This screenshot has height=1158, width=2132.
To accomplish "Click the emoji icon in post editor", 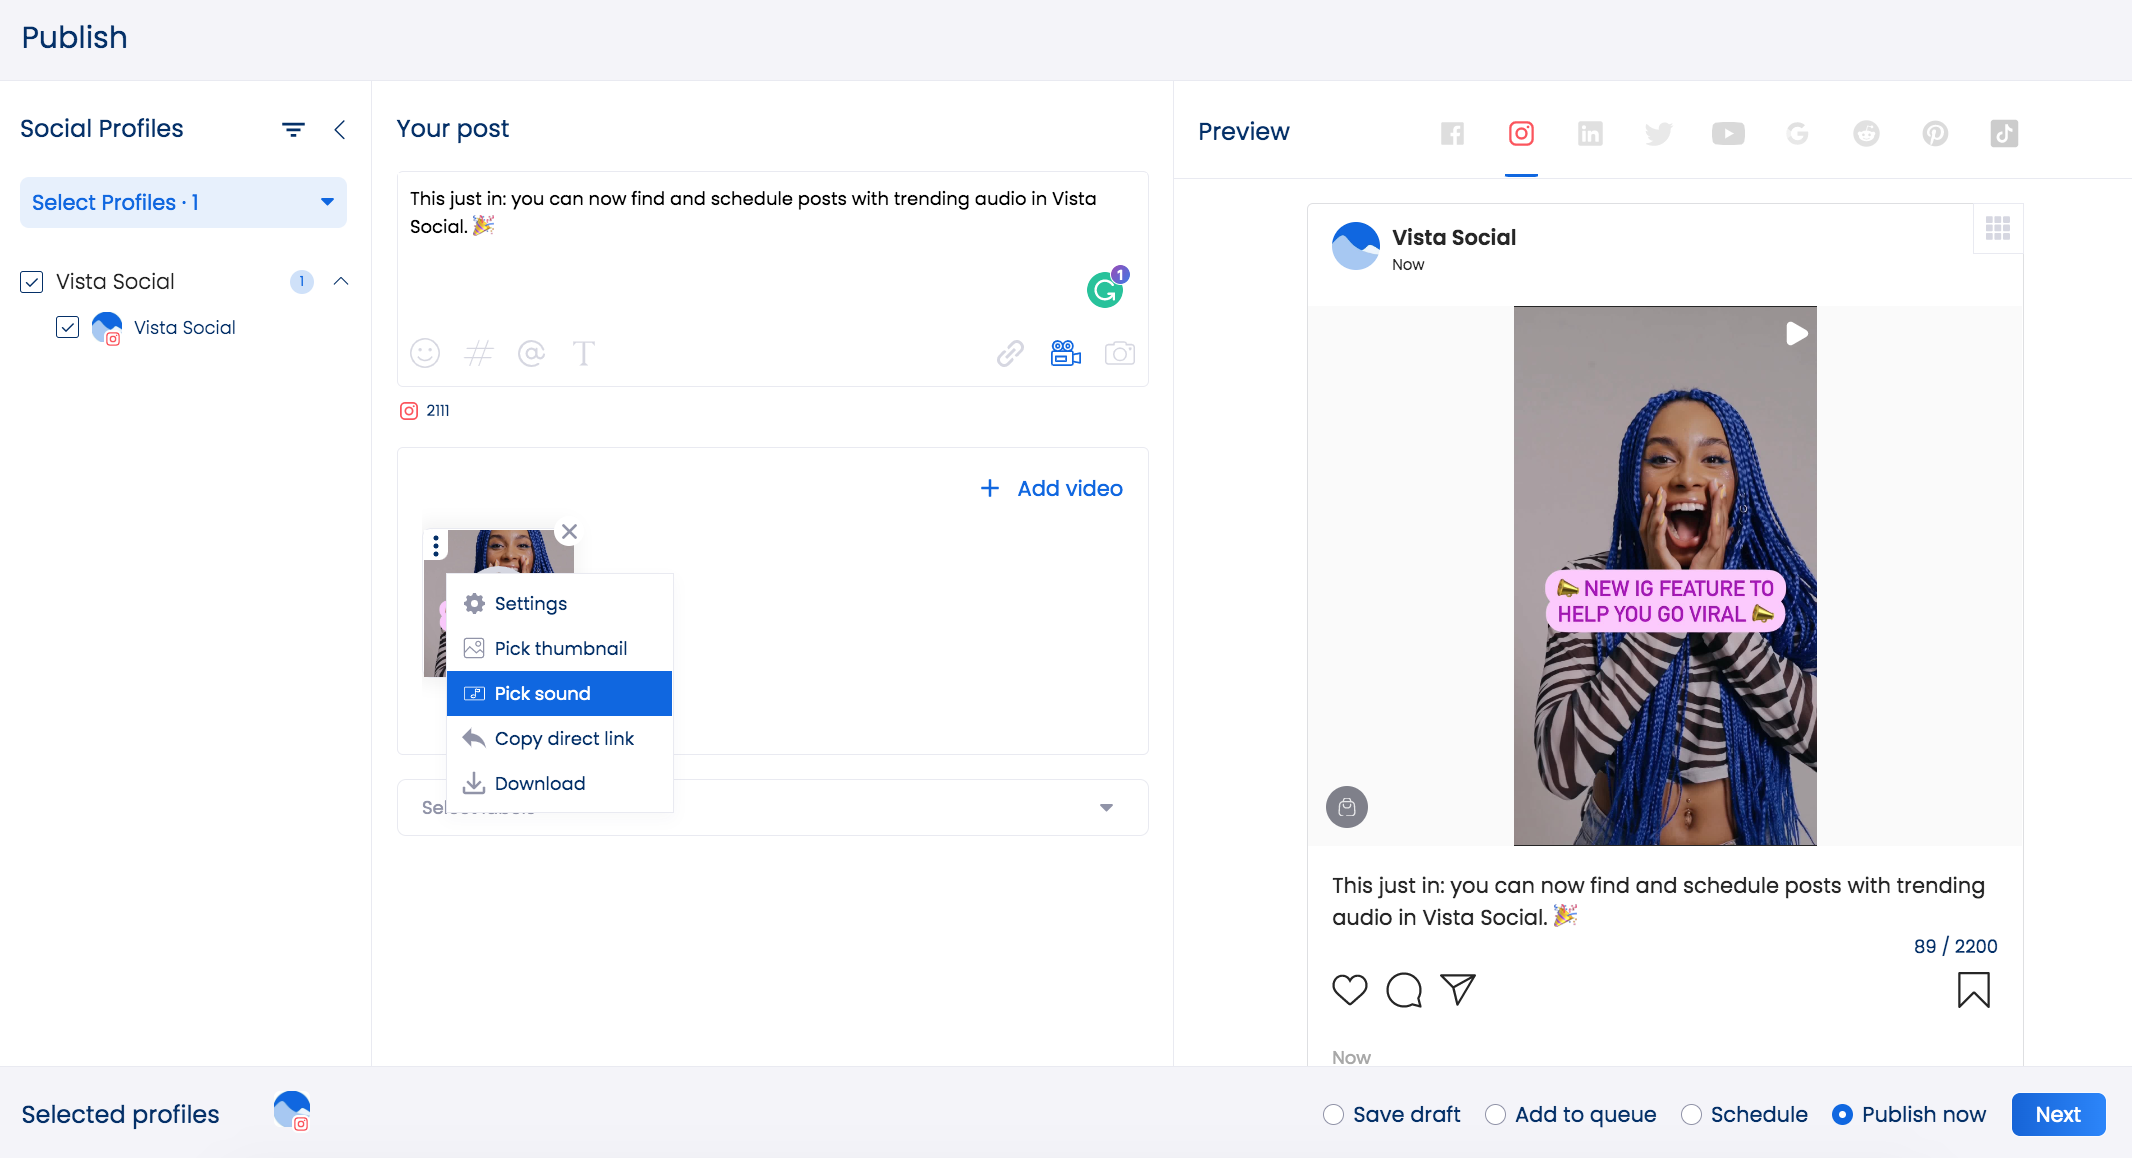I will point(425,352).
